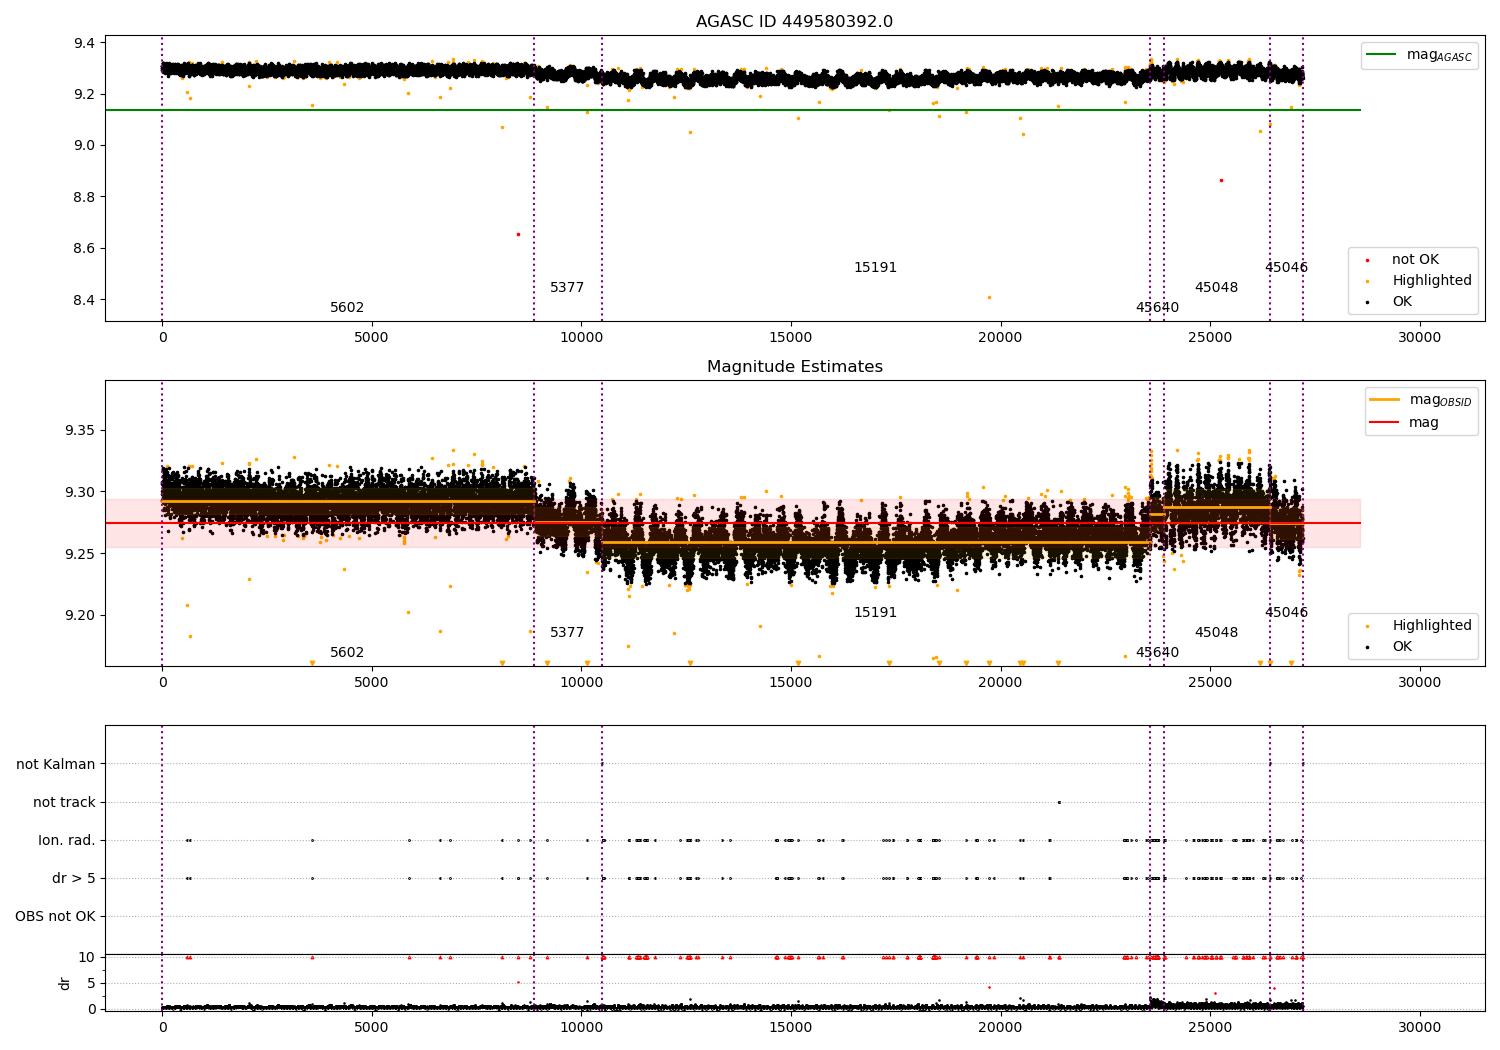Select the mag AGASC legend entry in top plot
The width and height of the screenshot is (1500, 1050).
click(x=1419, y=55)
